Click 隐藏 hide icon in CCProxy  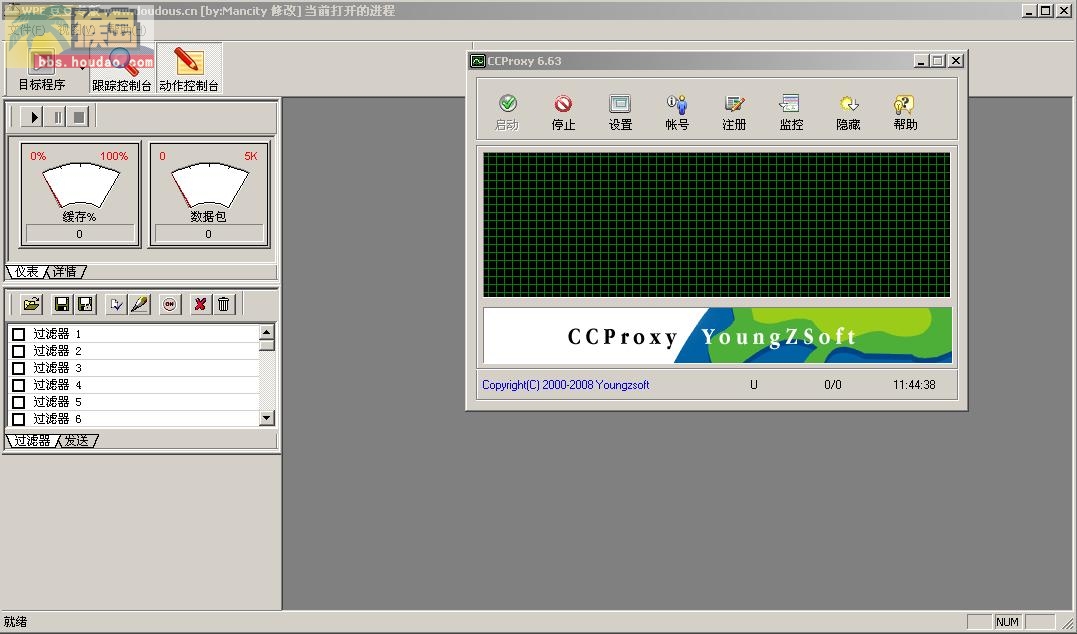[848, 112]
